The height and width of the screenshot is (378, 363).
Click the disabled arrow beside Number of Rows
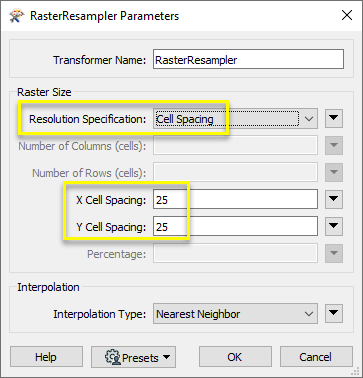334,172
